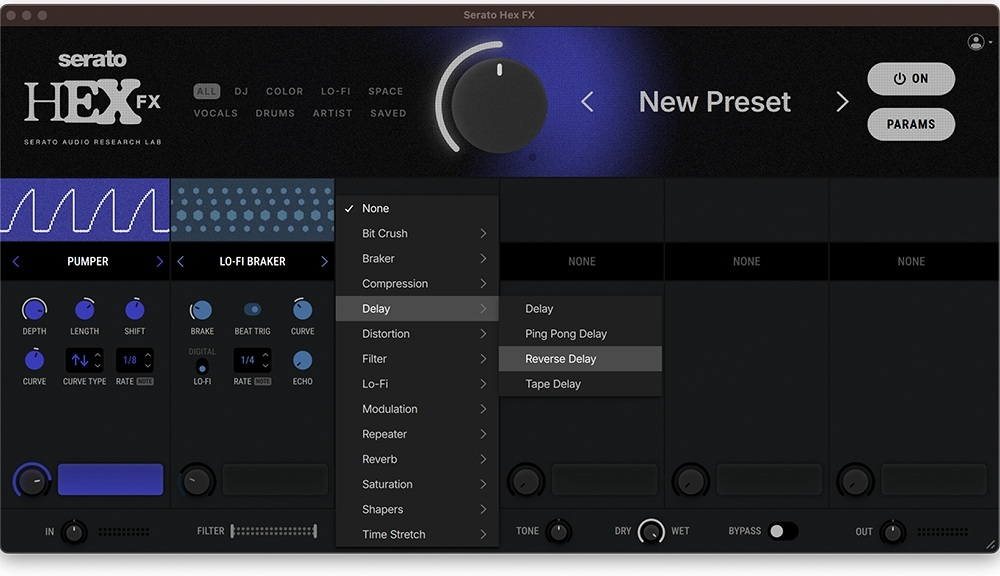The image size is (1000, 576).
Task: Click the TONE knob
Action: coord(558,531)
